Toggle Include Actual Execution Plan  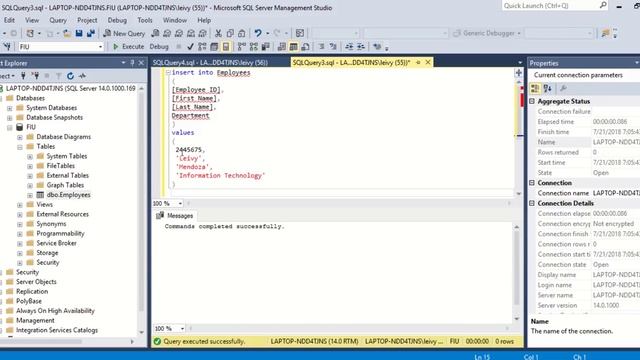[x=241, y=47]
